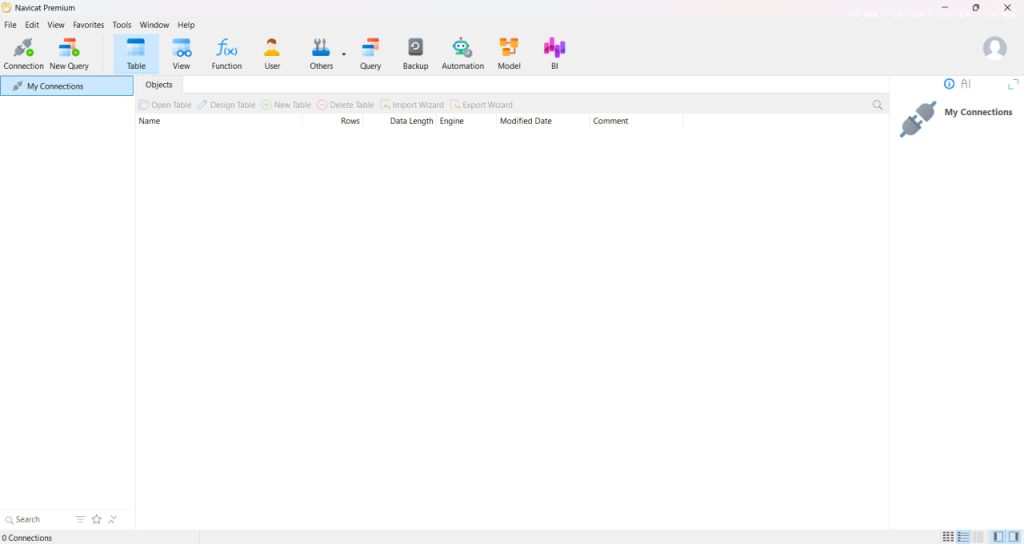Screen dimensions: 1024x544
Task: Toggle the favorites star icon beside Search
Action: (97, 519)
